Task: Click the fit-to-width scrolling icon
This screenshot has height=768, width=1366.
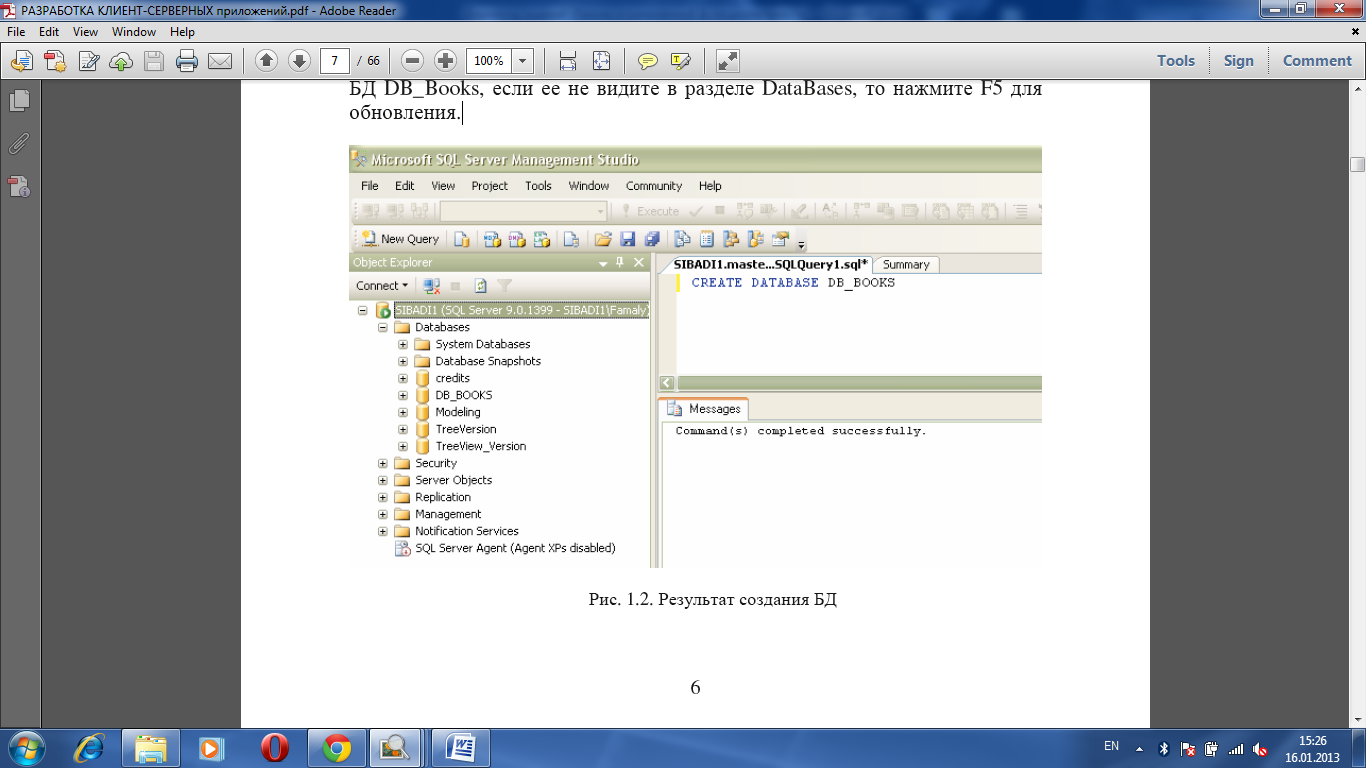Action: coord(568,61)
